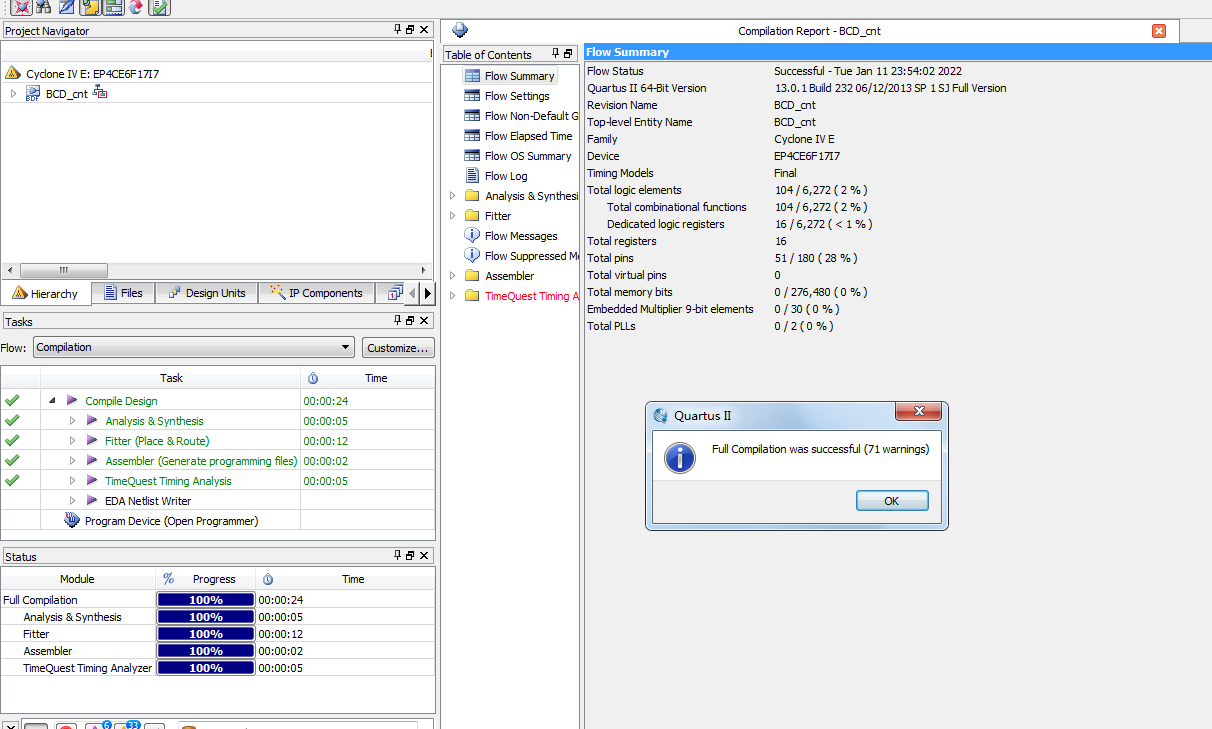
Task: Click the Task column header
Action: [x=171, y=378]
